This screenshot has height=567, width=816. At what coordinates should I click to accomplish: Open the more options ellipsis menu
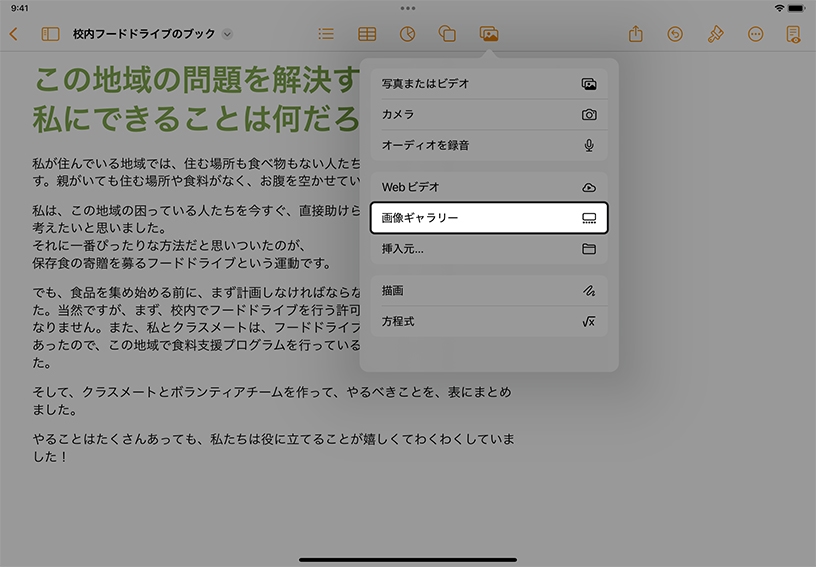pos(755,34)
